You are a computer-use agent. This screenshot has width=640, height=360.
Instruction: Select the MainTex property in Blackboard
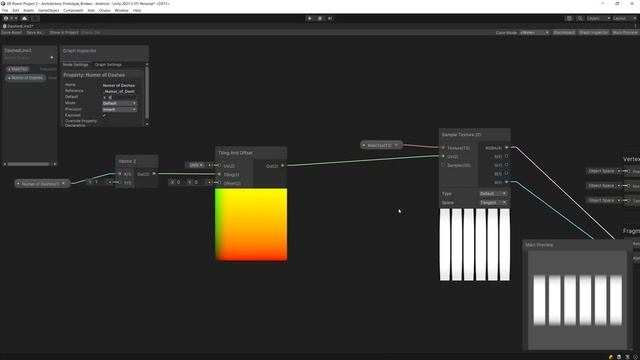(x=17, y=69)
